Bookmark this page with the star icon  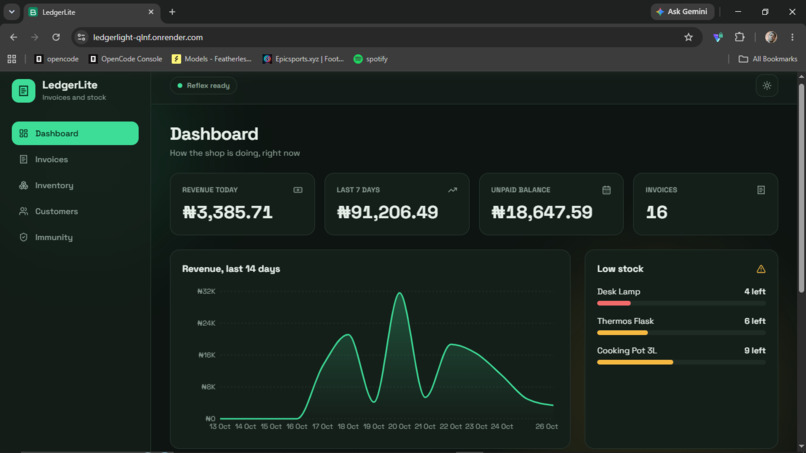(688, 37)
